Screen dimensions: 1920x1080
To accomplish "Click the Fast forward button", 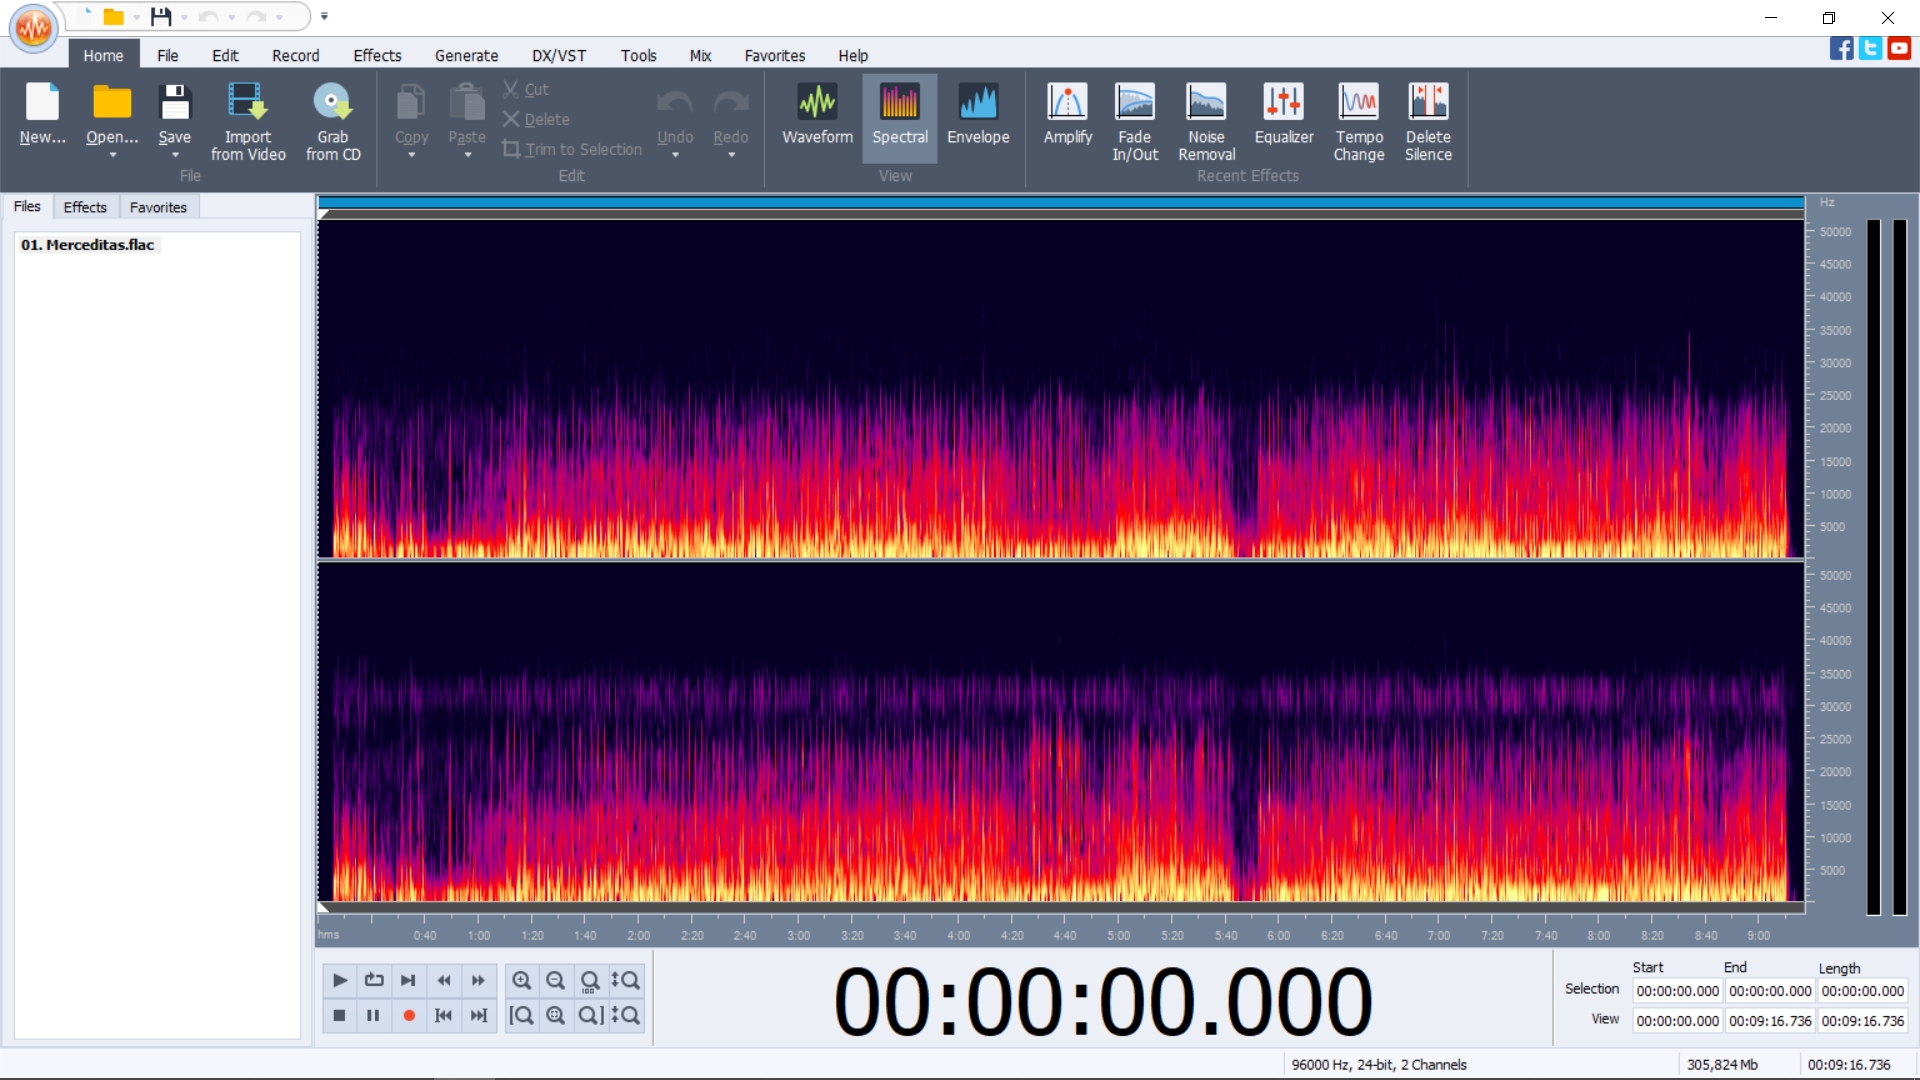I will (x=478, y=980).
